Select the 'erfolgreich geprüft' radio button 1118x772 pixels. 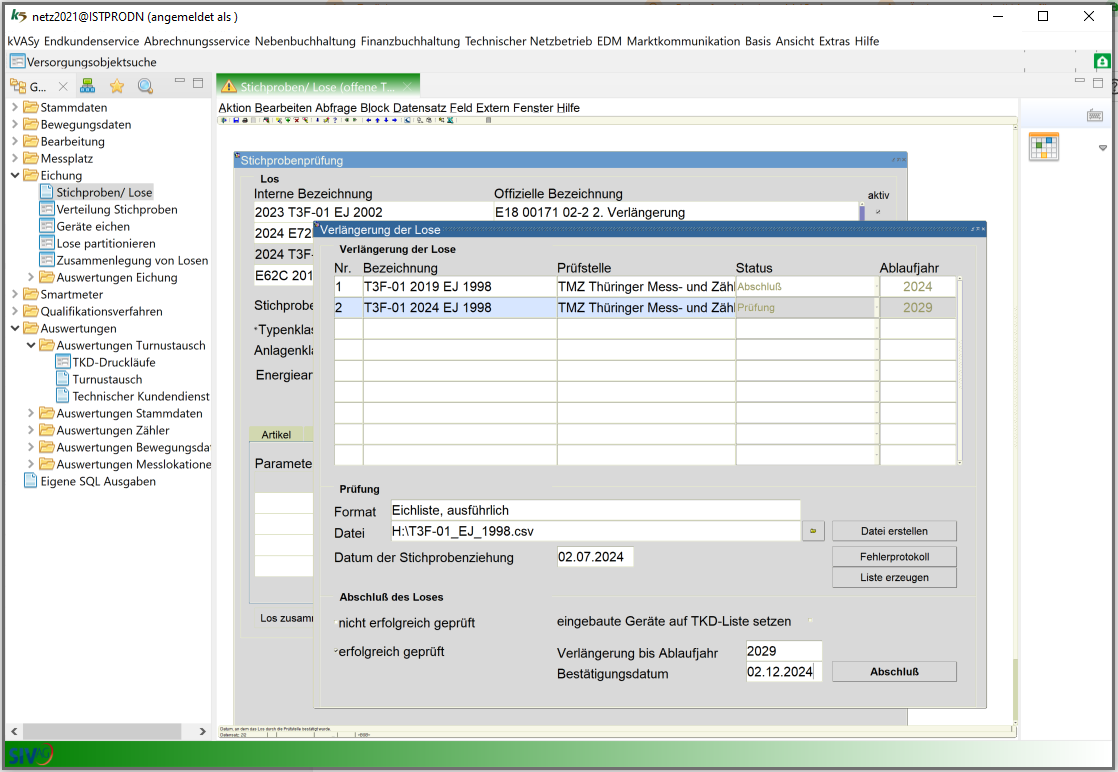pyautogui.click(x=337, y=651)
